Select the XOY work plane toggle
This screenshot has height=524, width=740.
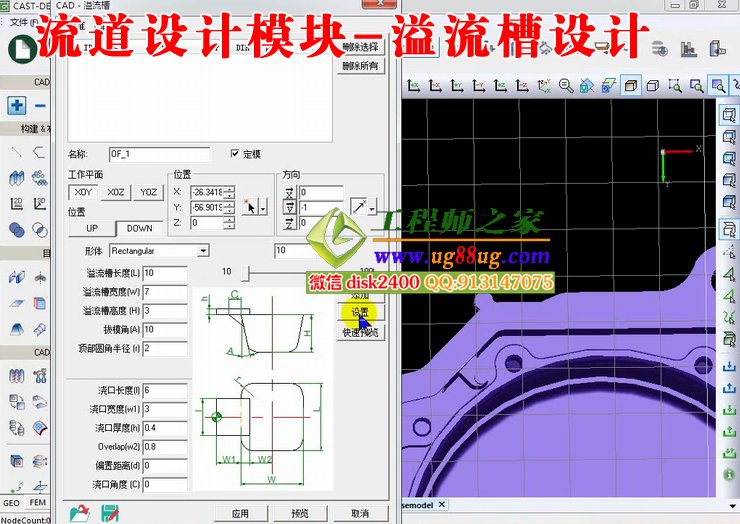coord(83,192)
